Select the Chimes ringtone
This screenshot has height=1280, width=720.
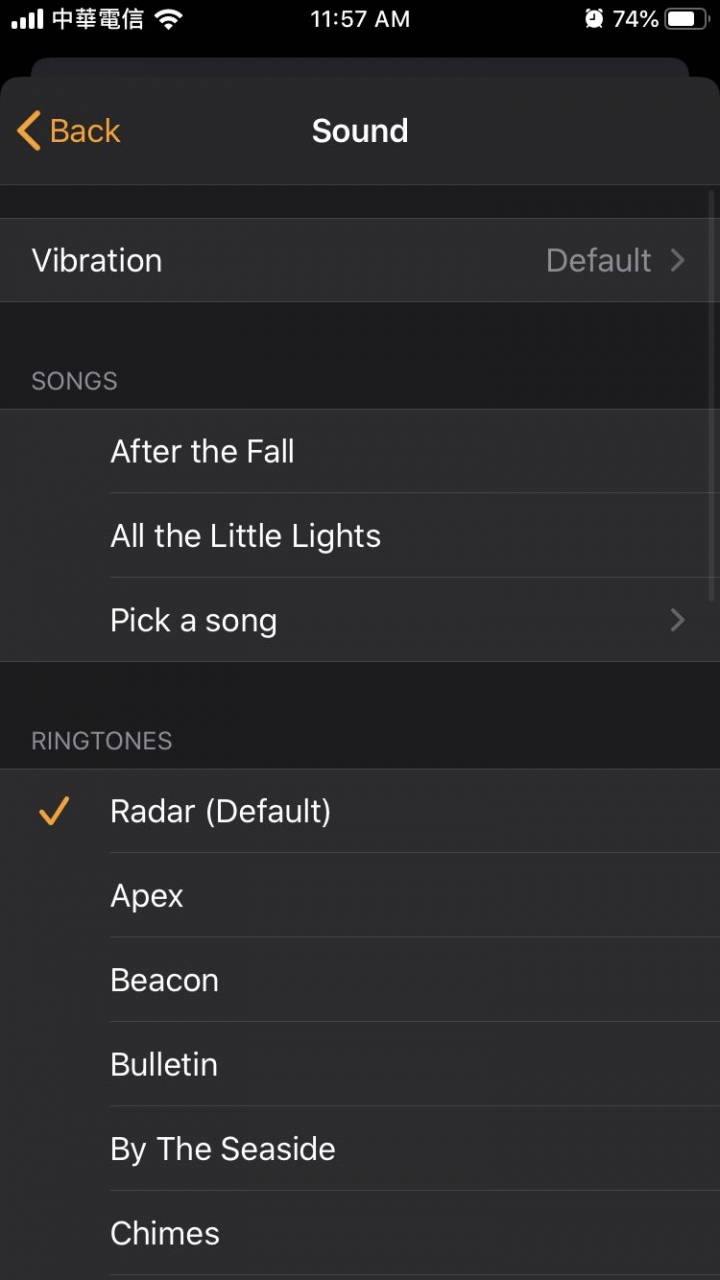tap(360, 1233)
